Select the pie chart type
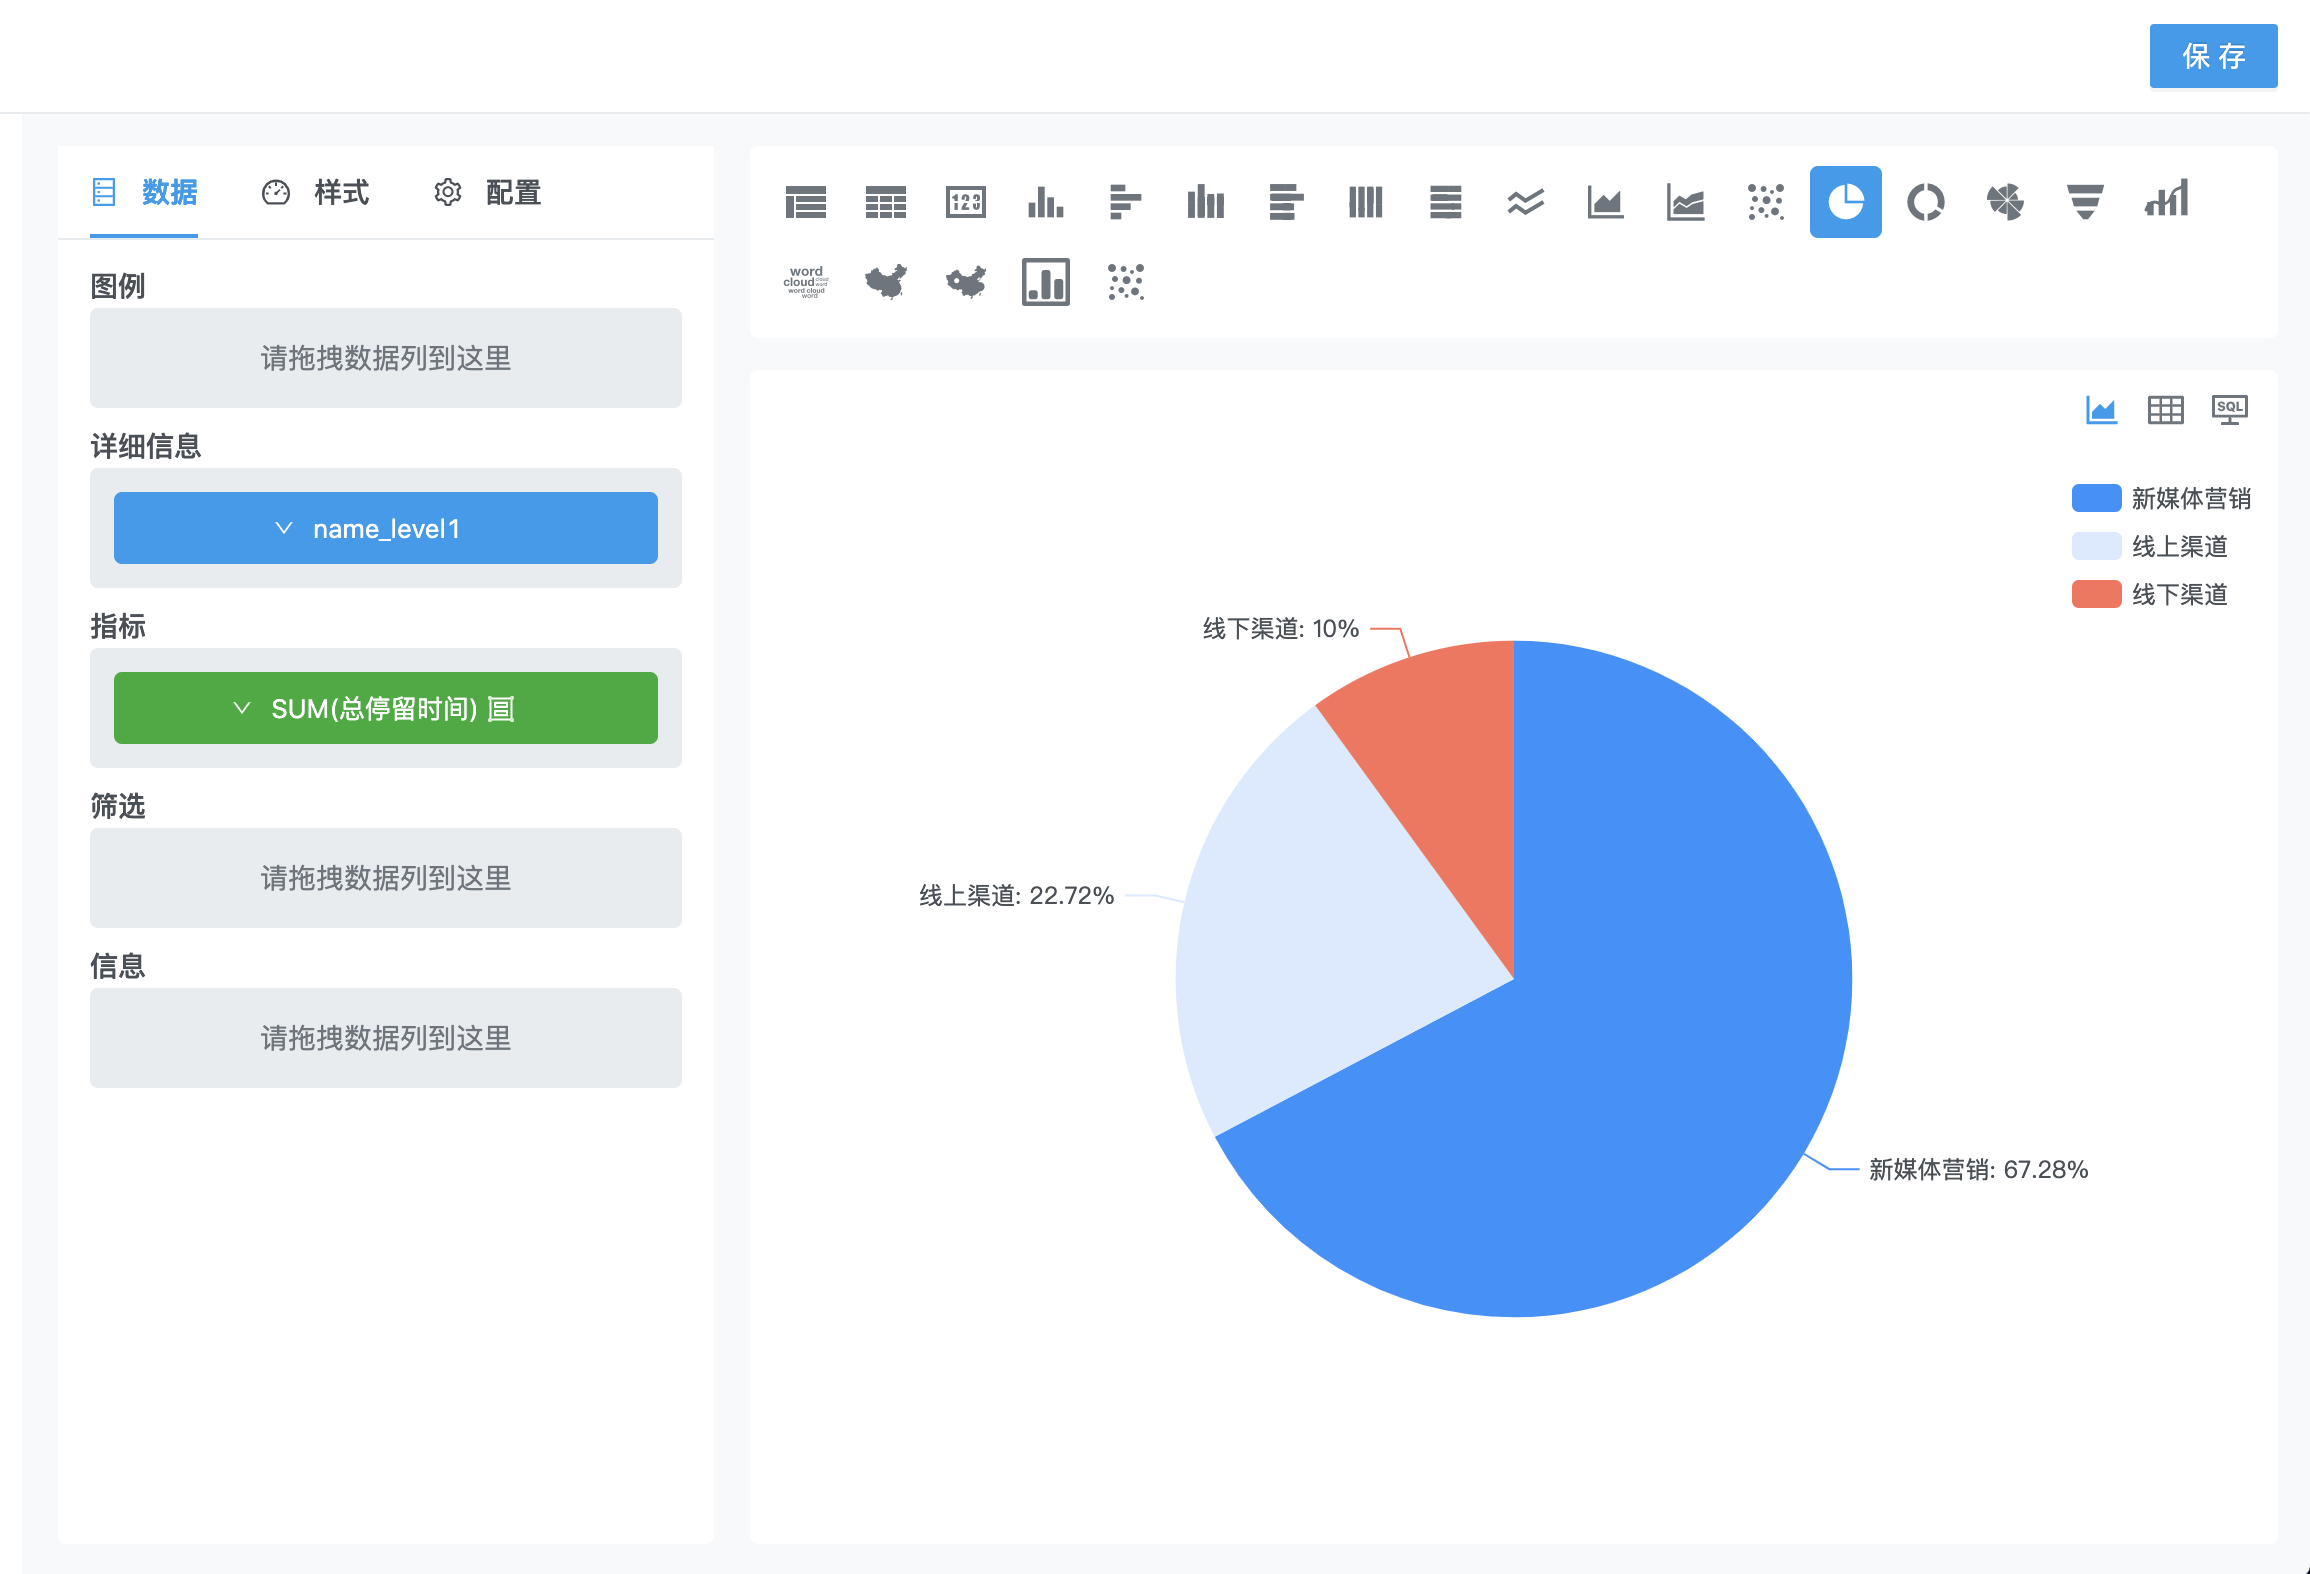 tap(1845, 202)
